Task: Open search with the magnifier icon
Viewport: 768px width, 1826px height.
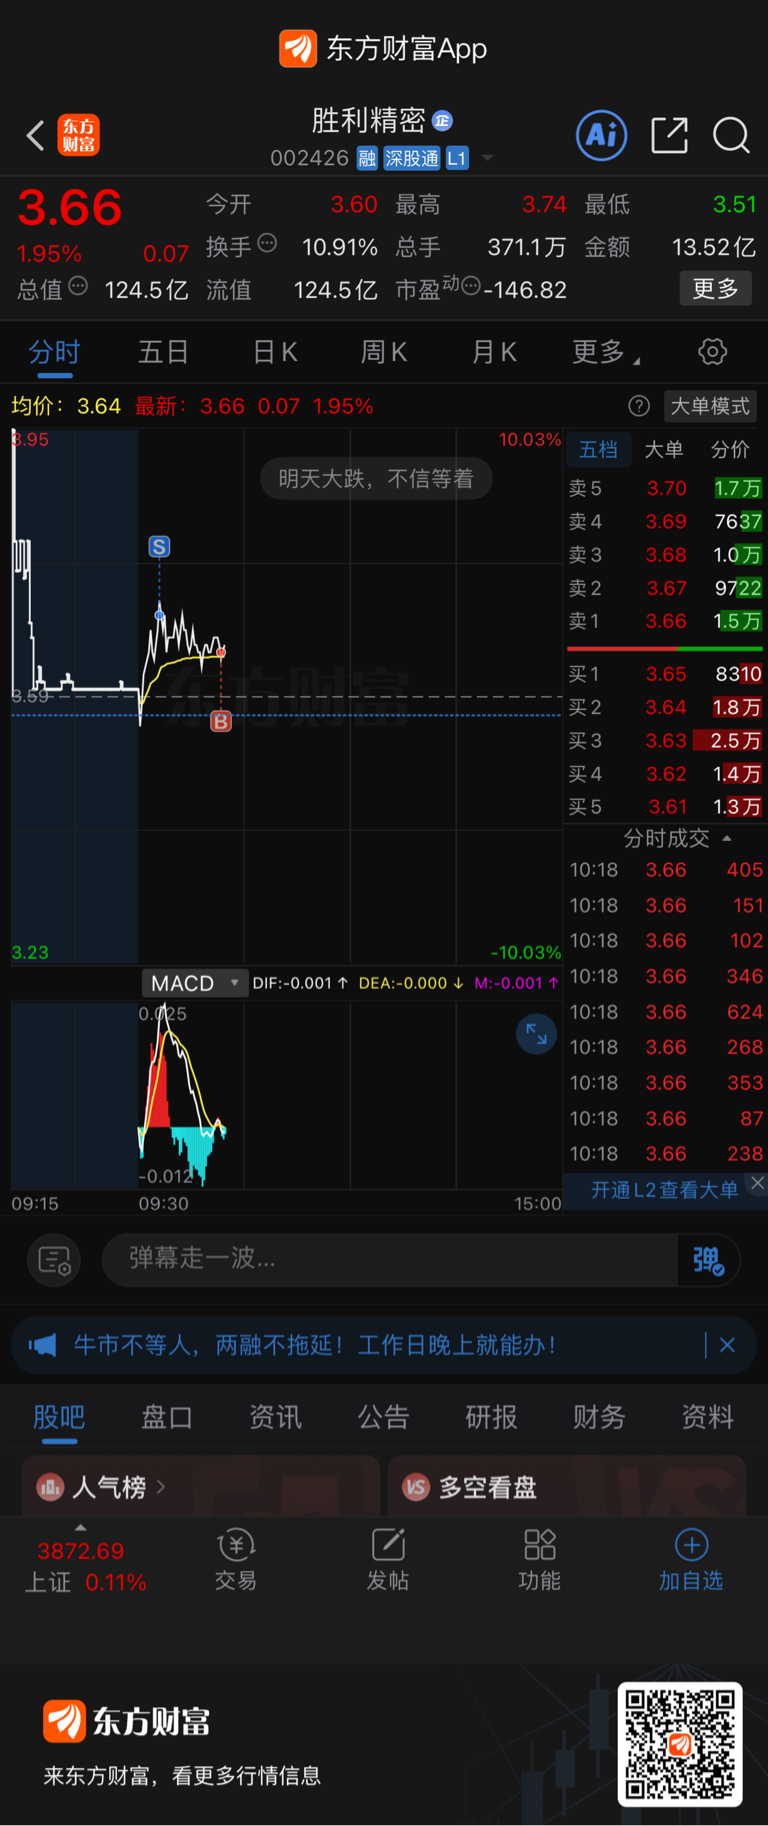Action: click(731, 135)
